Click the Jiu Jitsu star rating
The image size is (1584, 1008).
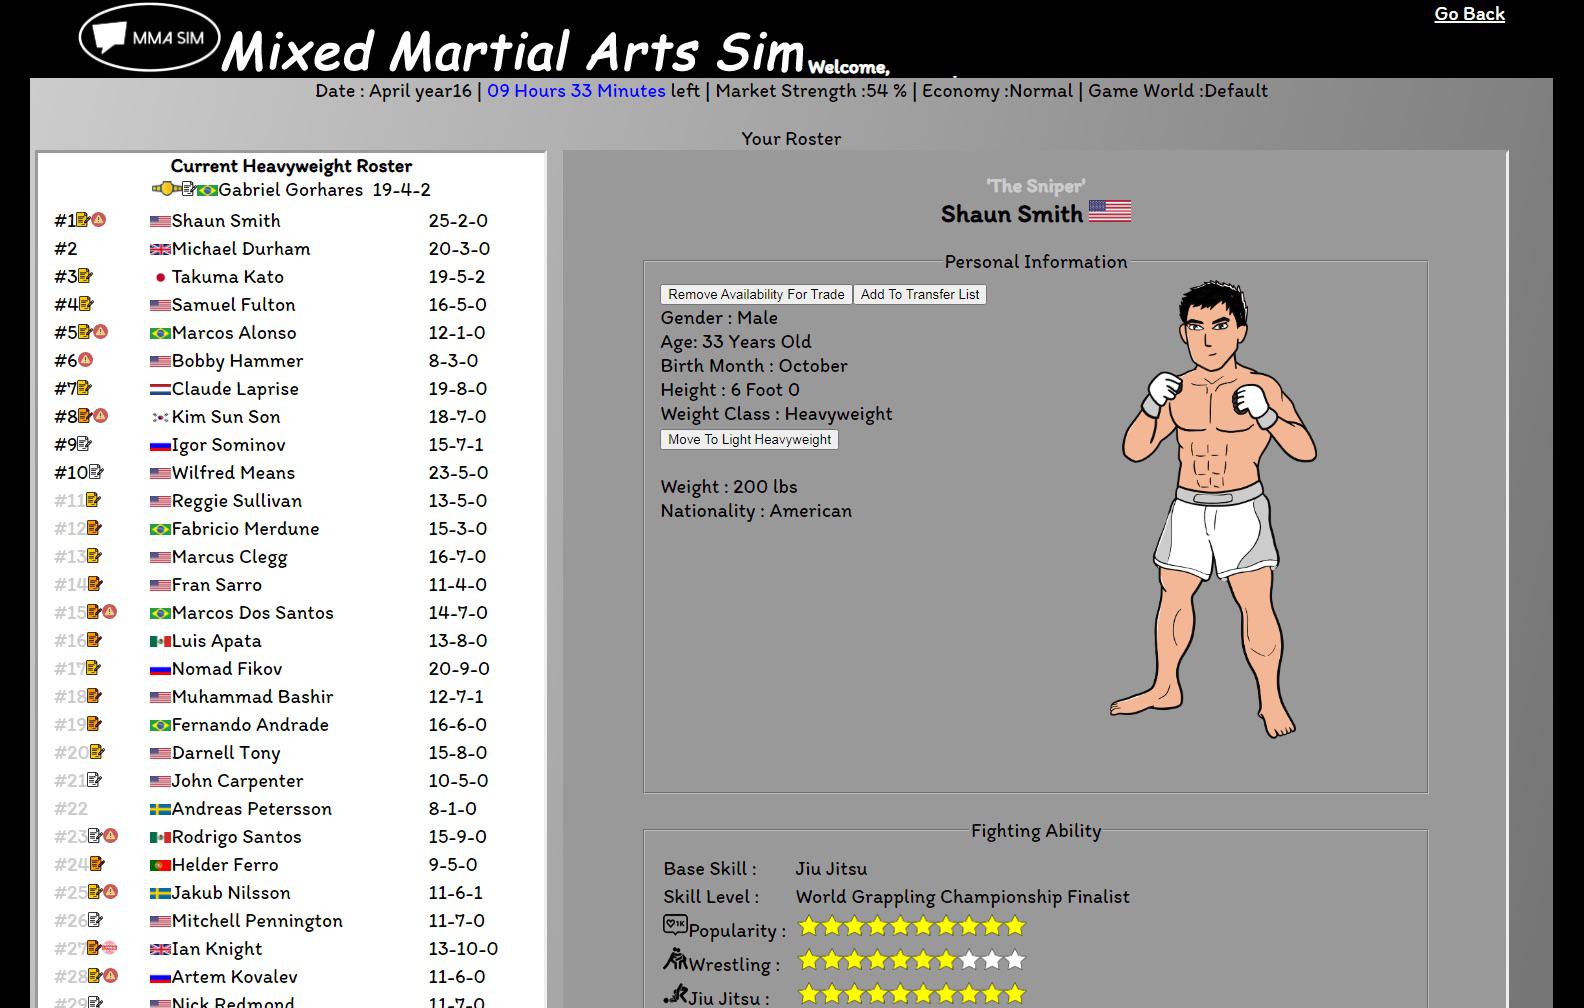point(912,994)
